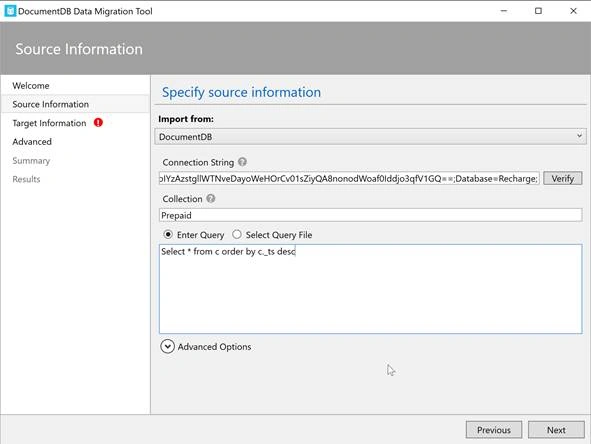Image resolution: width=591 pixels, height=444 pixels.
Task: Focus the Connection String input field
Action: click(349, 178)
